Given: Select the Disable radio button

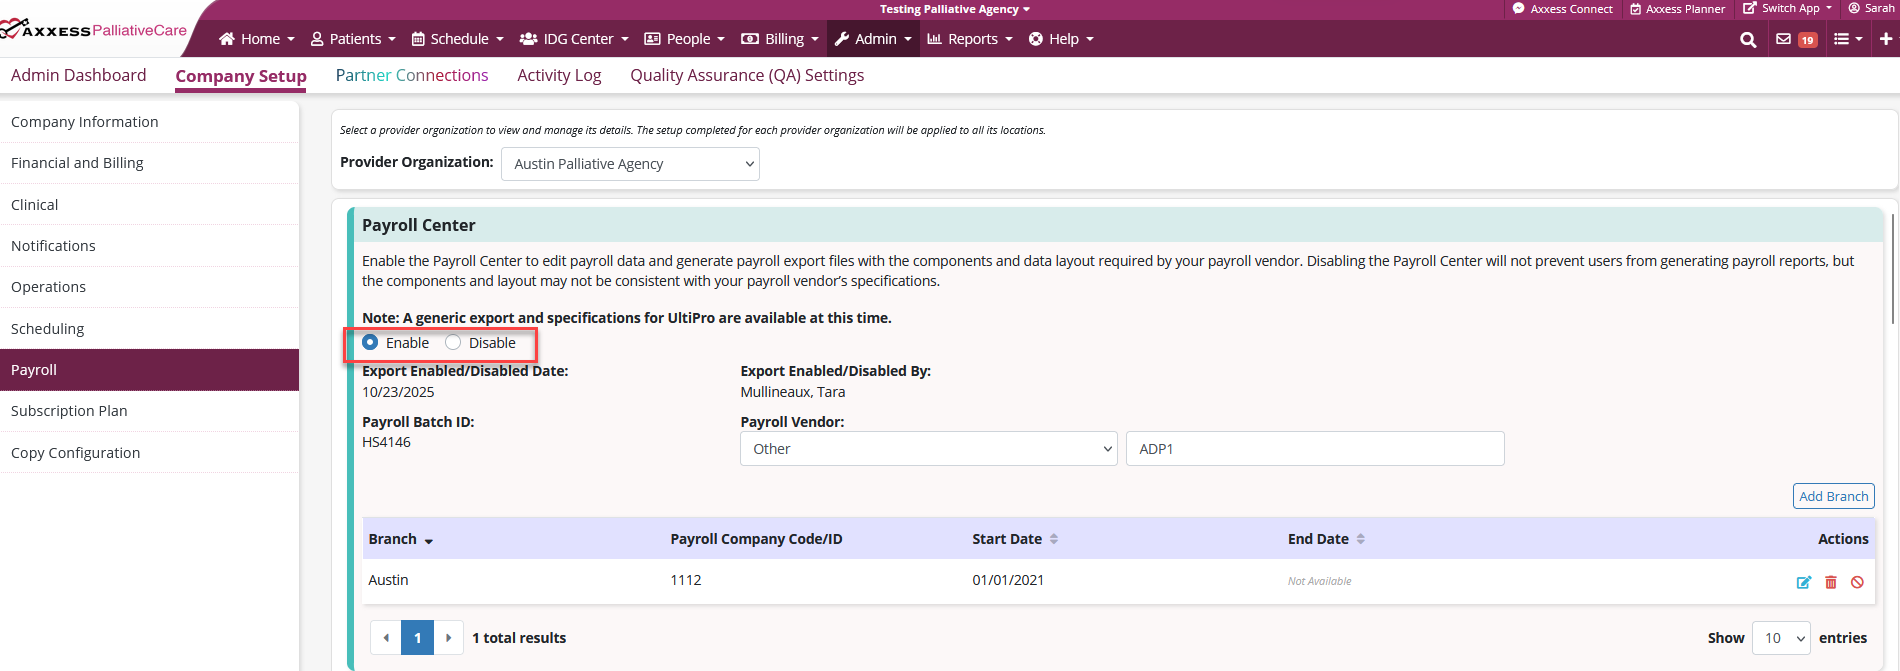Looking at the screenshot, I should point(453,342).
